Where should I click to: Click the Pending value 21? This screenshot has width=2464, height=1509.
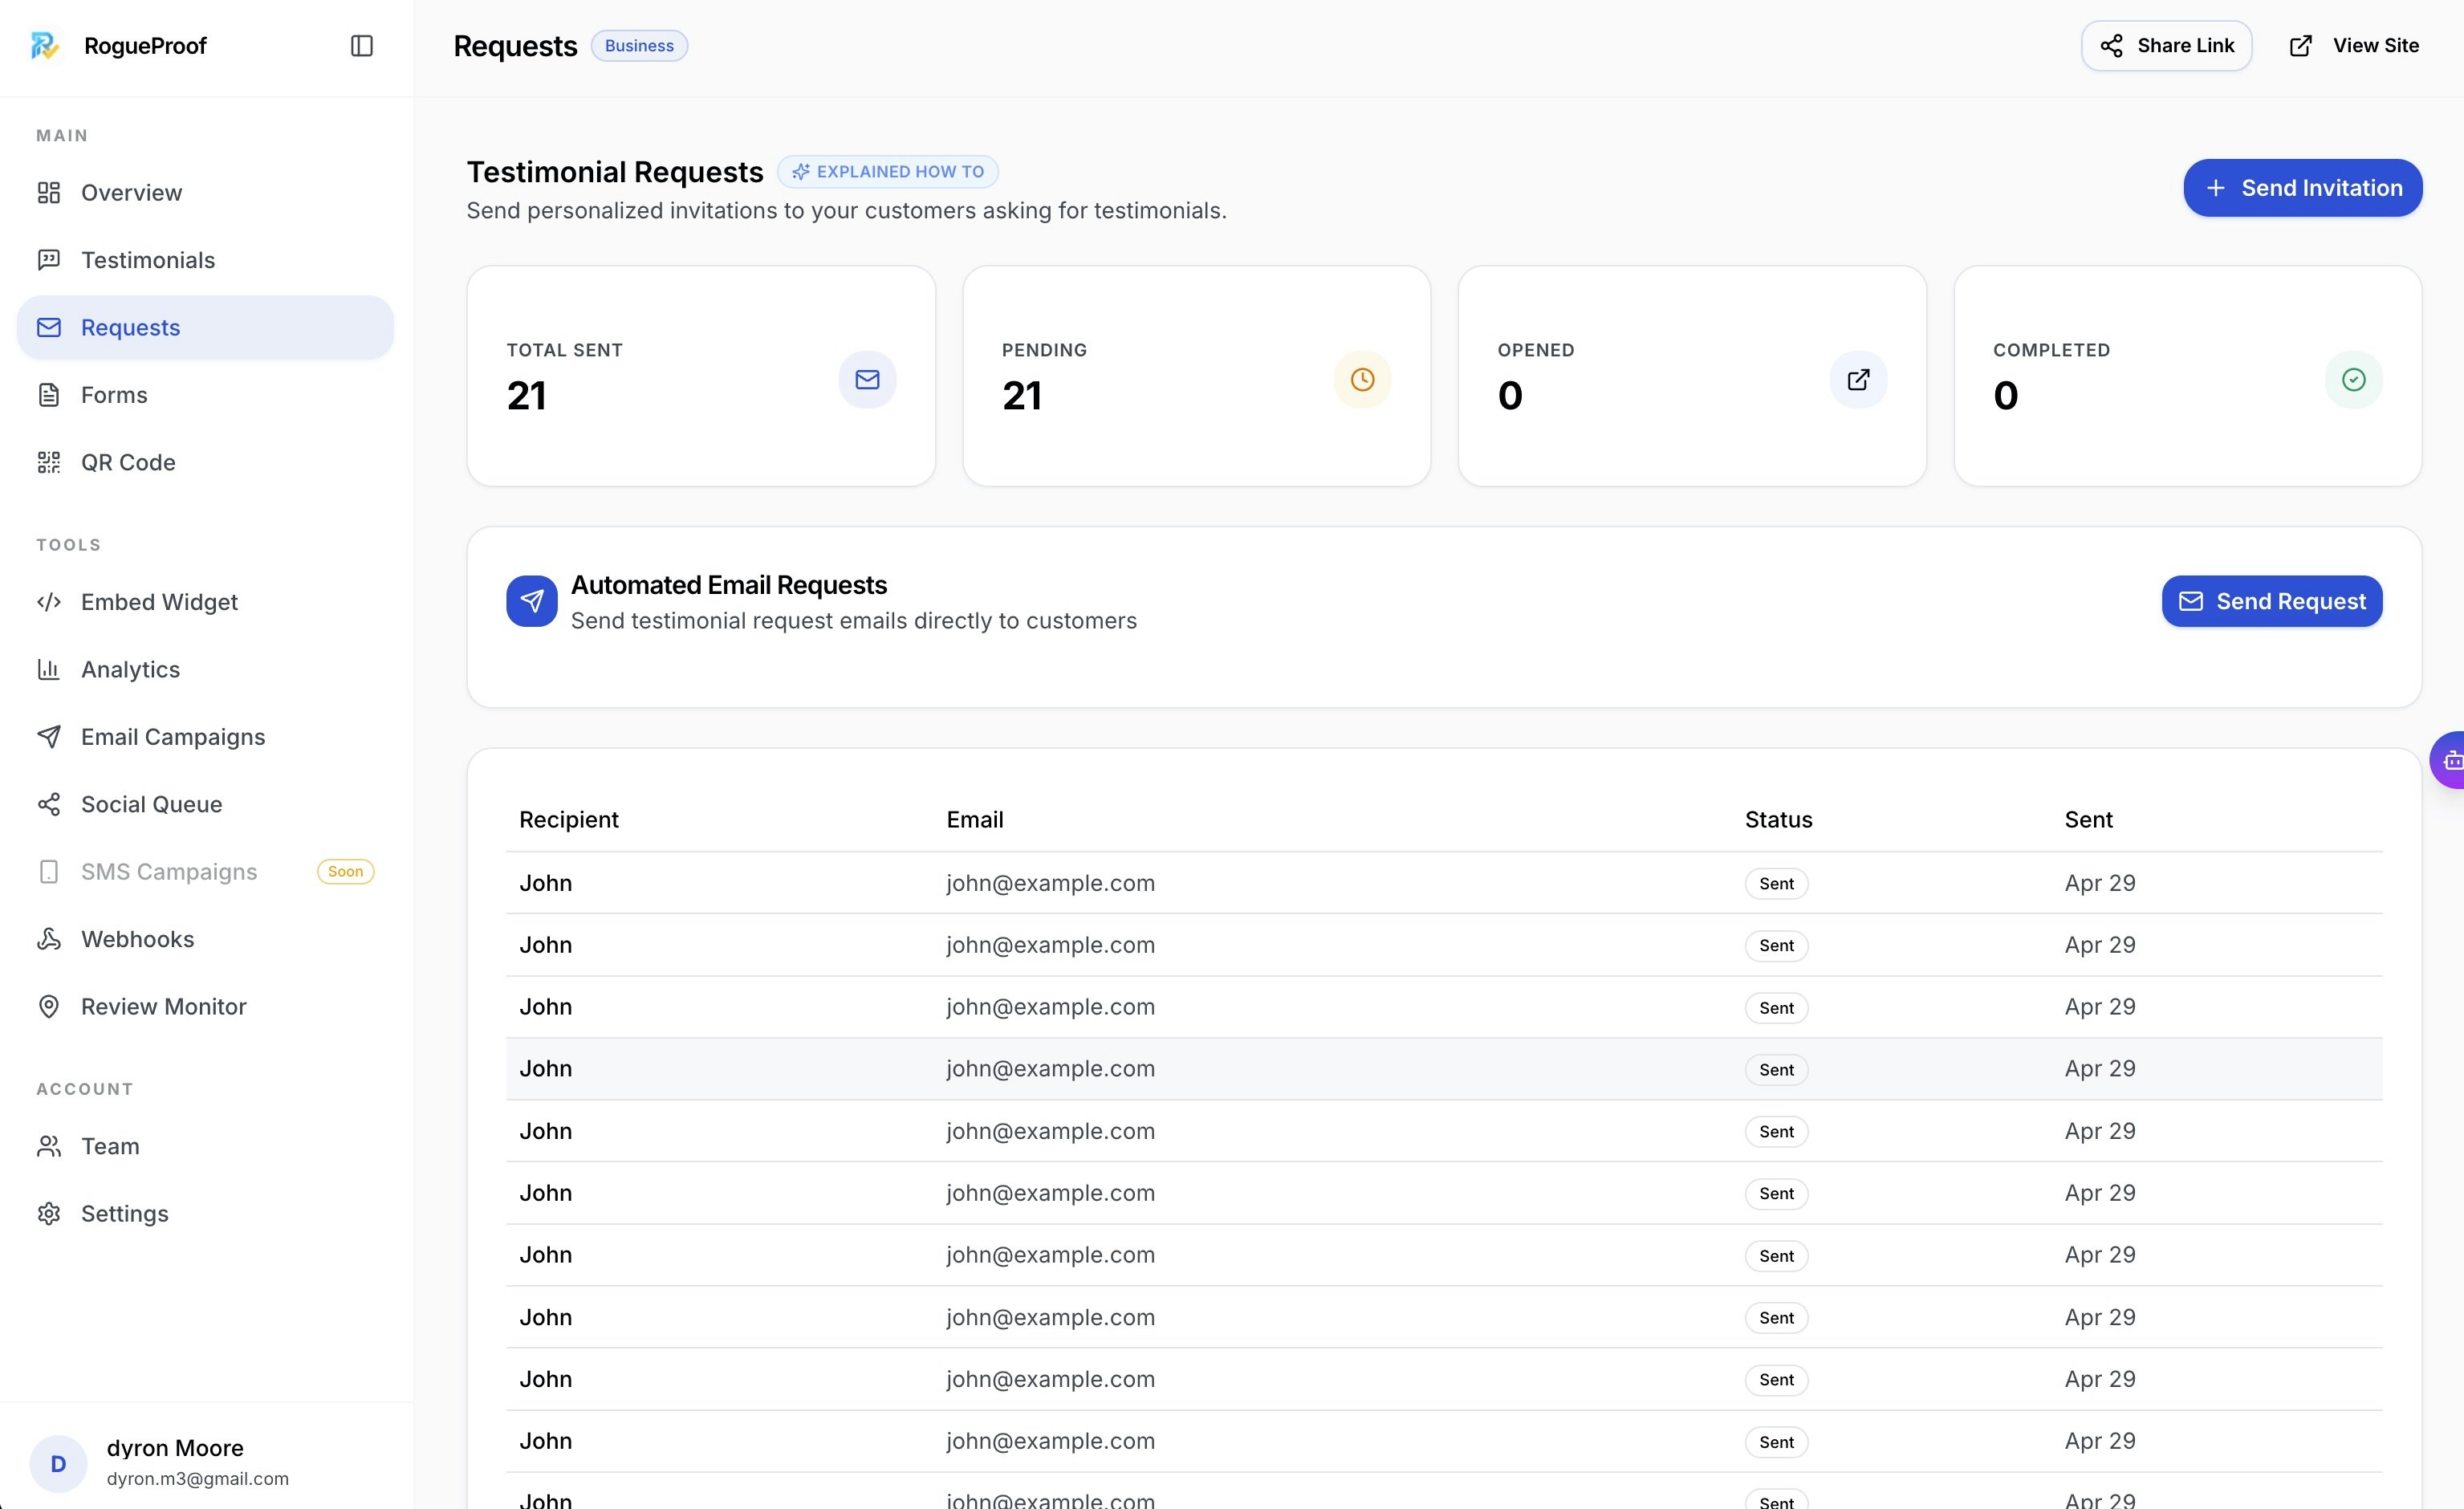(1022, 396)
